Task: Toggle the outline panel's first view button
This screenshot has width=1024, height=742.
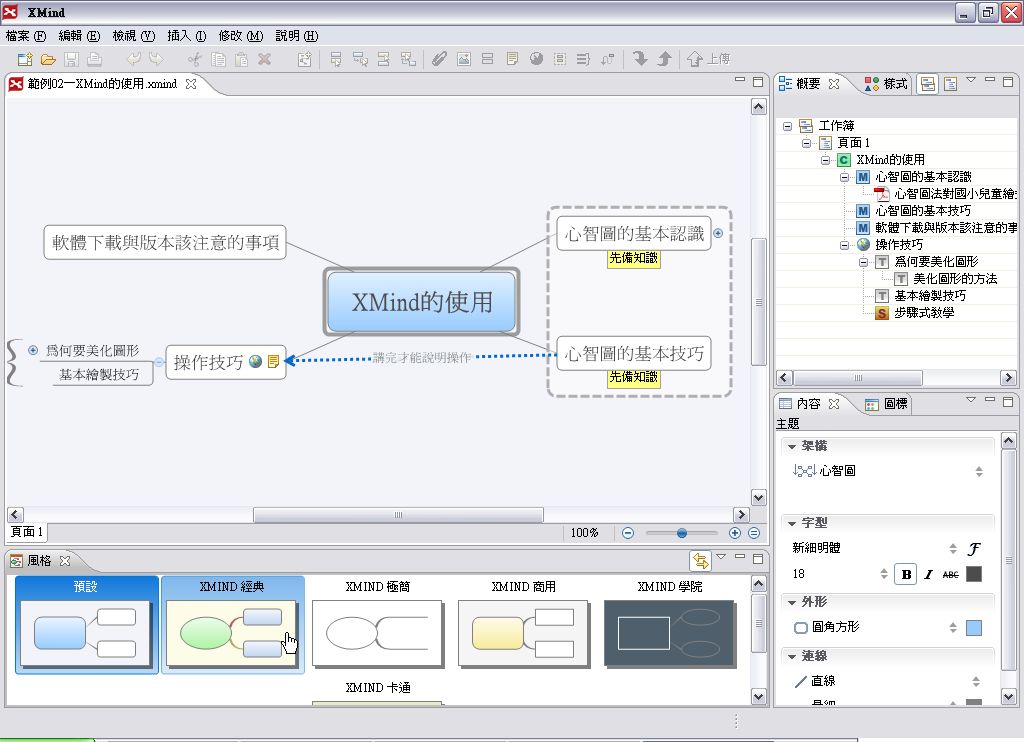Action: click(928, 84)
